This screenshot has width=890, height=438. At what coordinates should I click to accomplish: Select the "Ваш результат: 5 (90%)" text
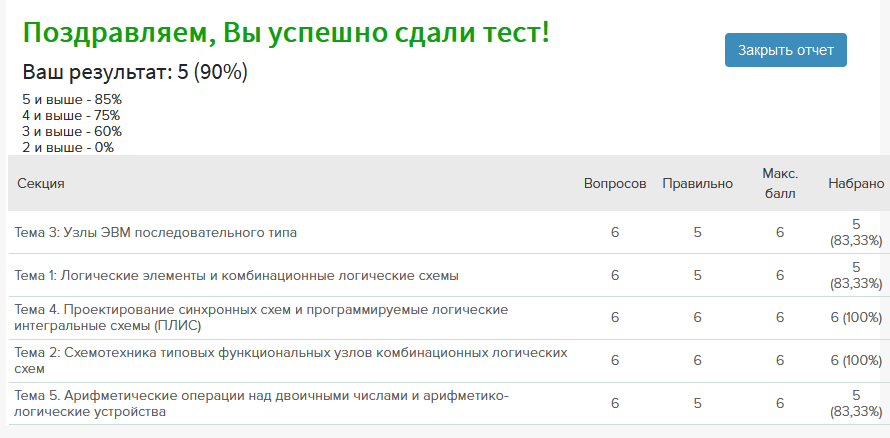[x=135, y=72]
